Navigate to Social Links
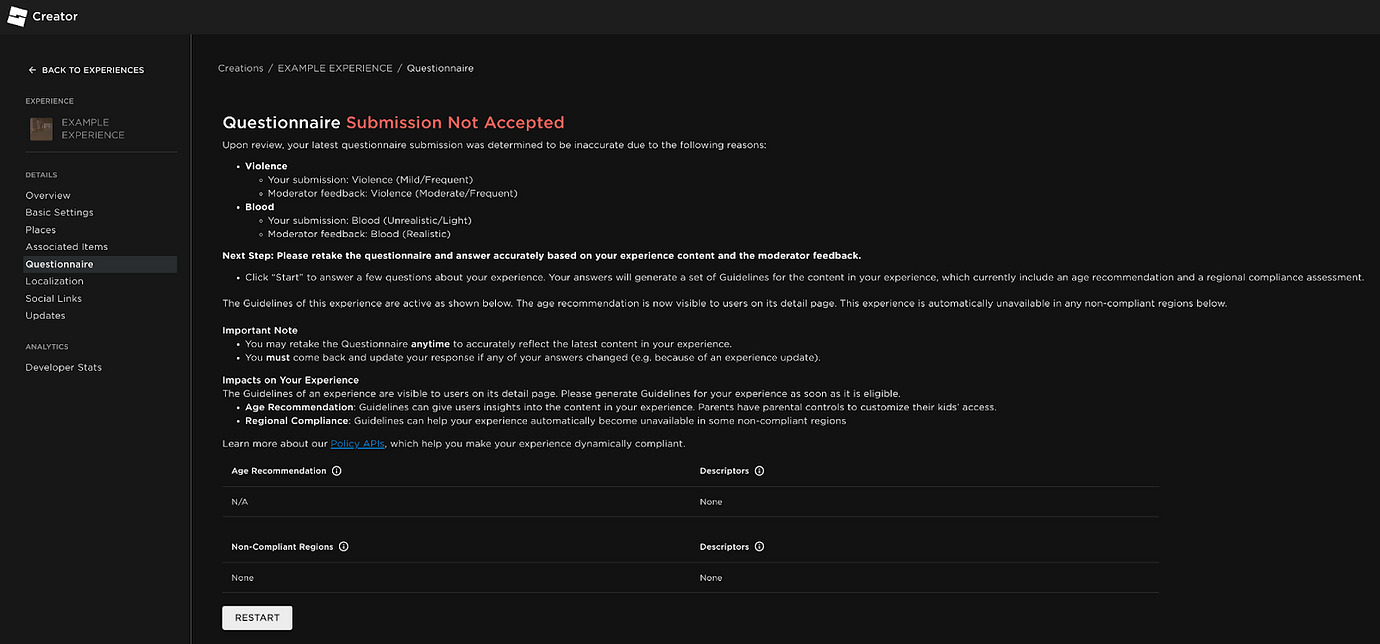The height and width of the screenshot is (644, 1380). coord(53,298)
